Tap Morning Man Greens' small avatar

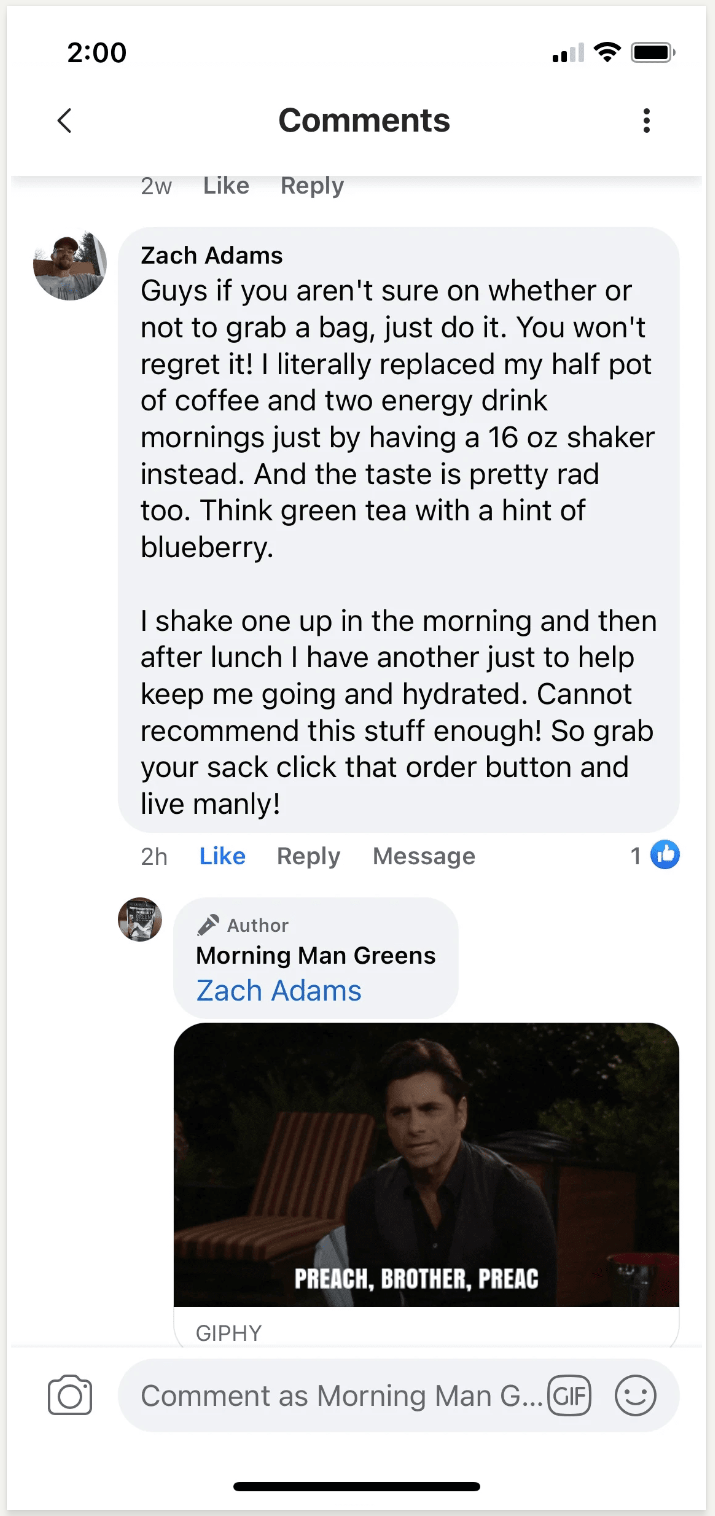pyautogui.click(x=140, y=919)
